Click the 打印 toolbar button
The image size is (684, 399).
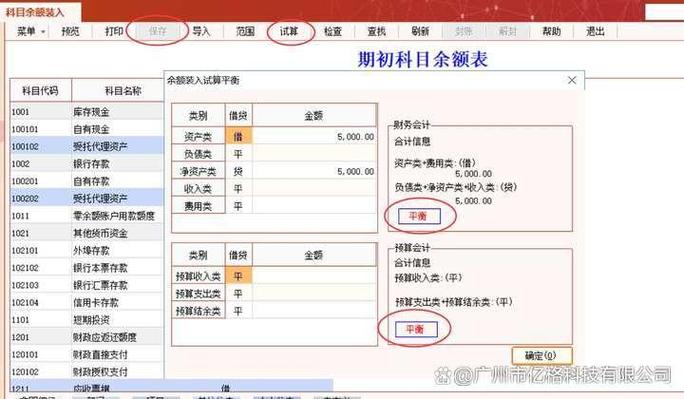(x=114, y=31)
